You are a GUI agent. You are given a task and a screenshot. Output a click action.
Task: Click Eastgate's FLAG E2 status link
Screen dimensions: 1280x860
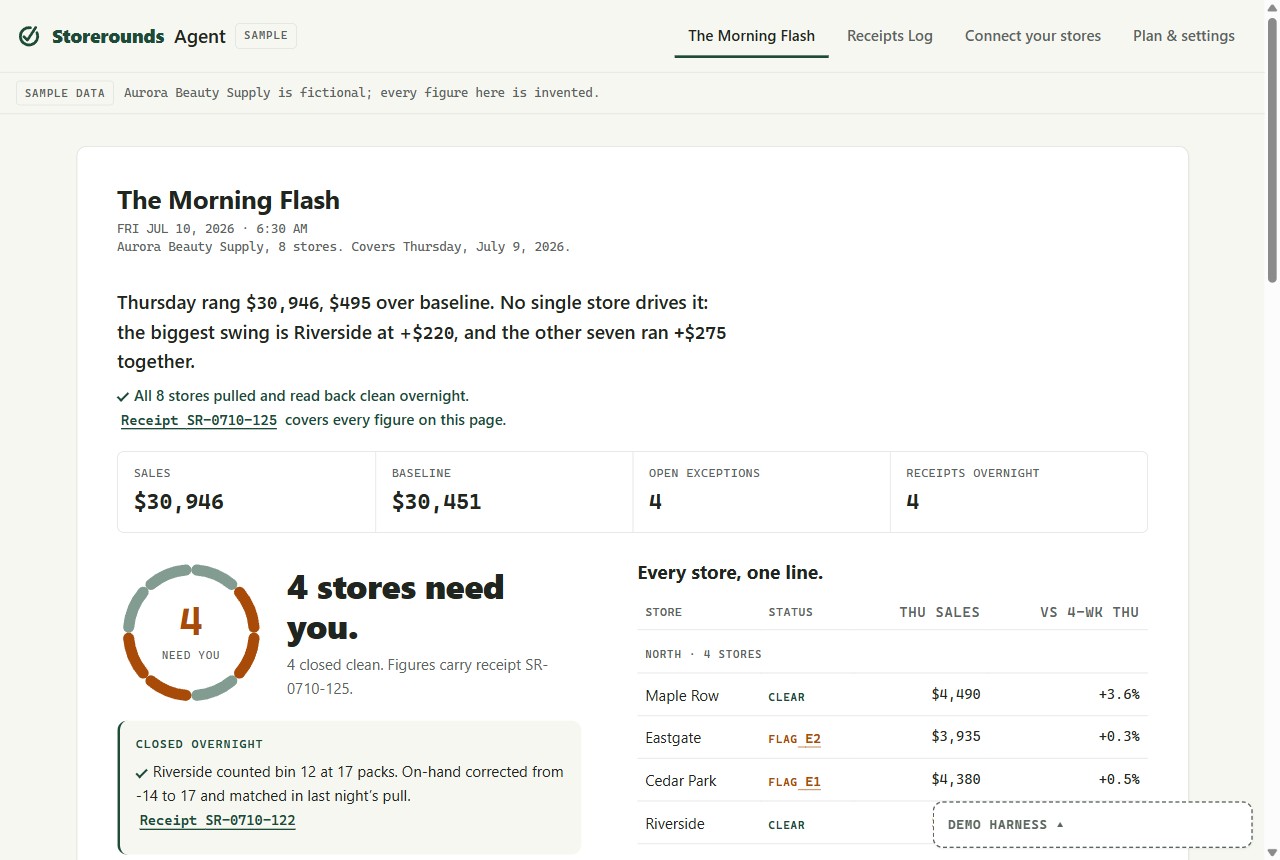pos(795,739)
